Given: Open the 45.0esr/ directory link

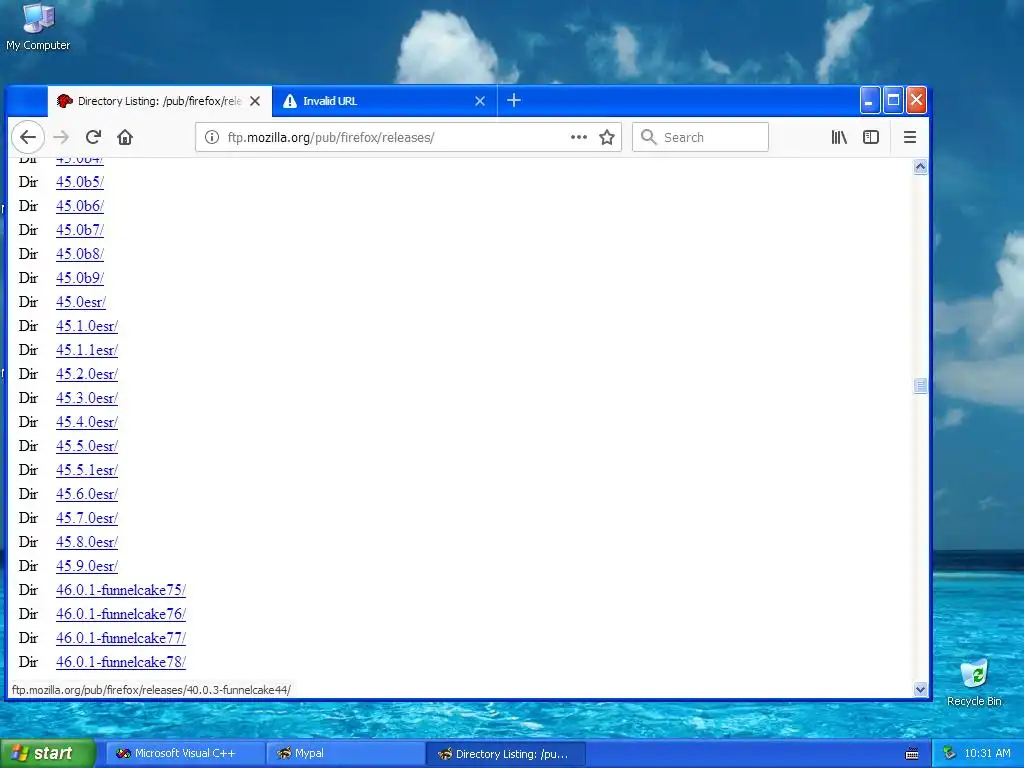Looking at the screenshot, I should 81,302.
